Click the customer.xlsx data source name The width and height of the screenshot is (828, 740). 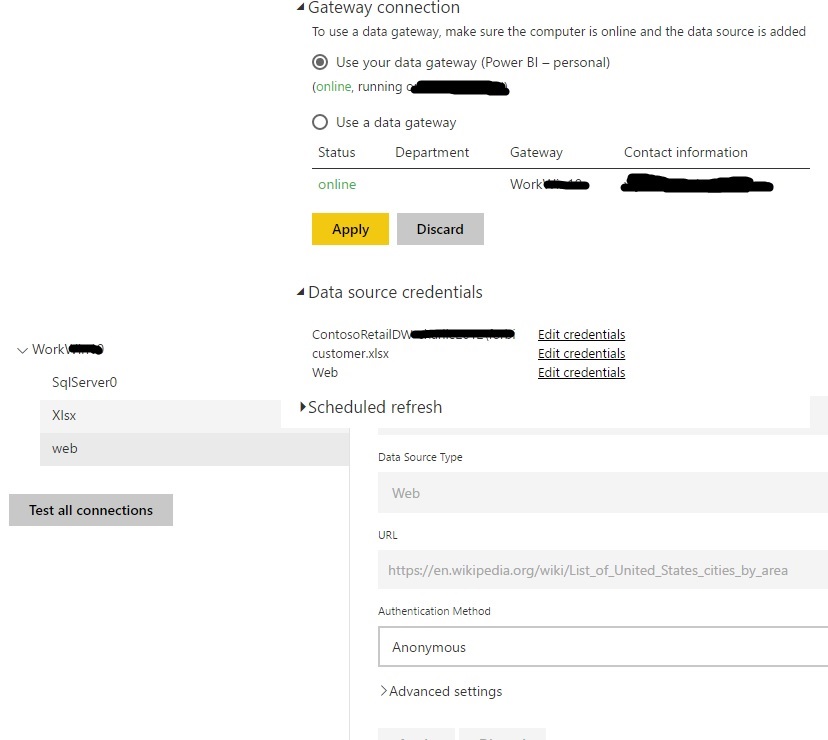click(350, 353)
